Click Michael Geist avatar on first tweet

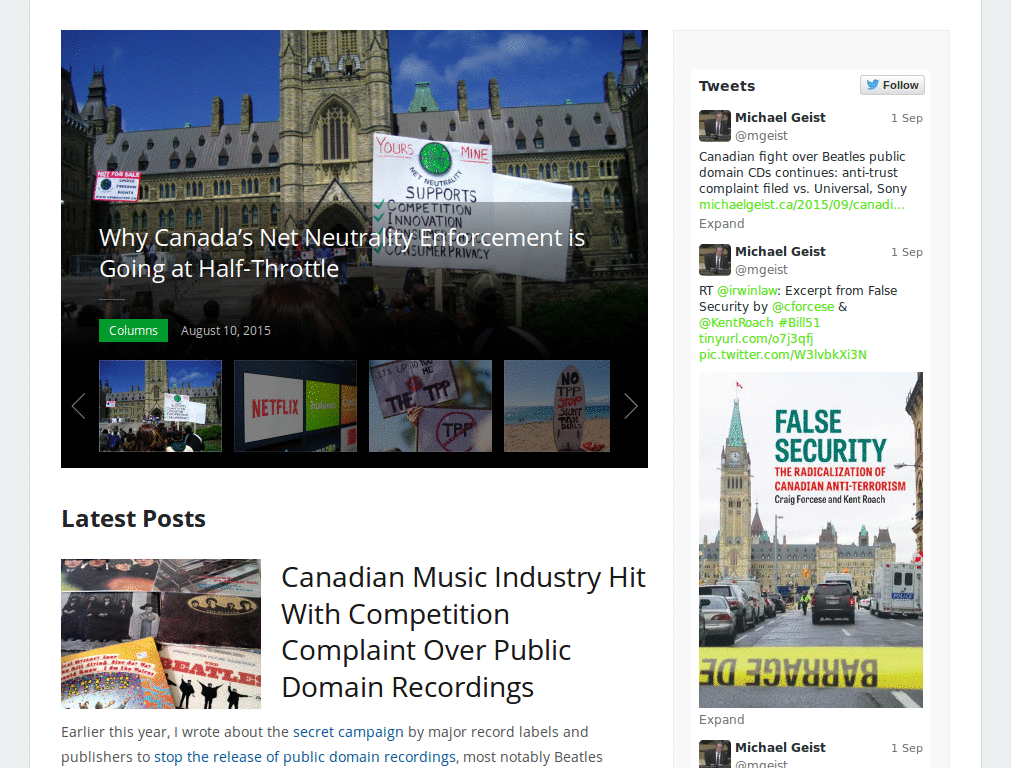(714, 126)
